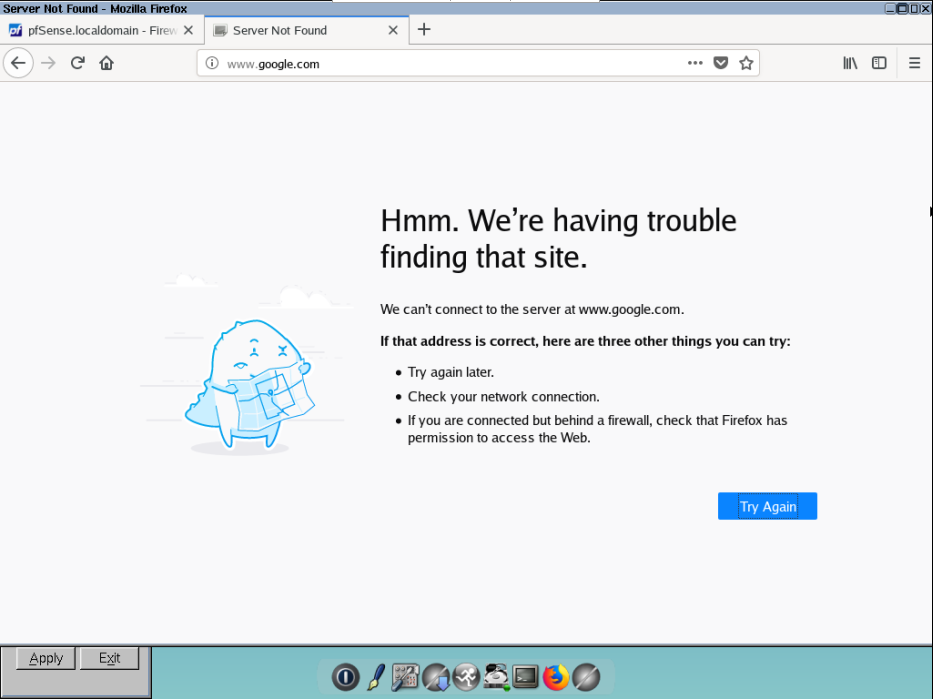The image size is (933, 699).
Task: Click the pfSense tab favicon
Action: point(15,30)
